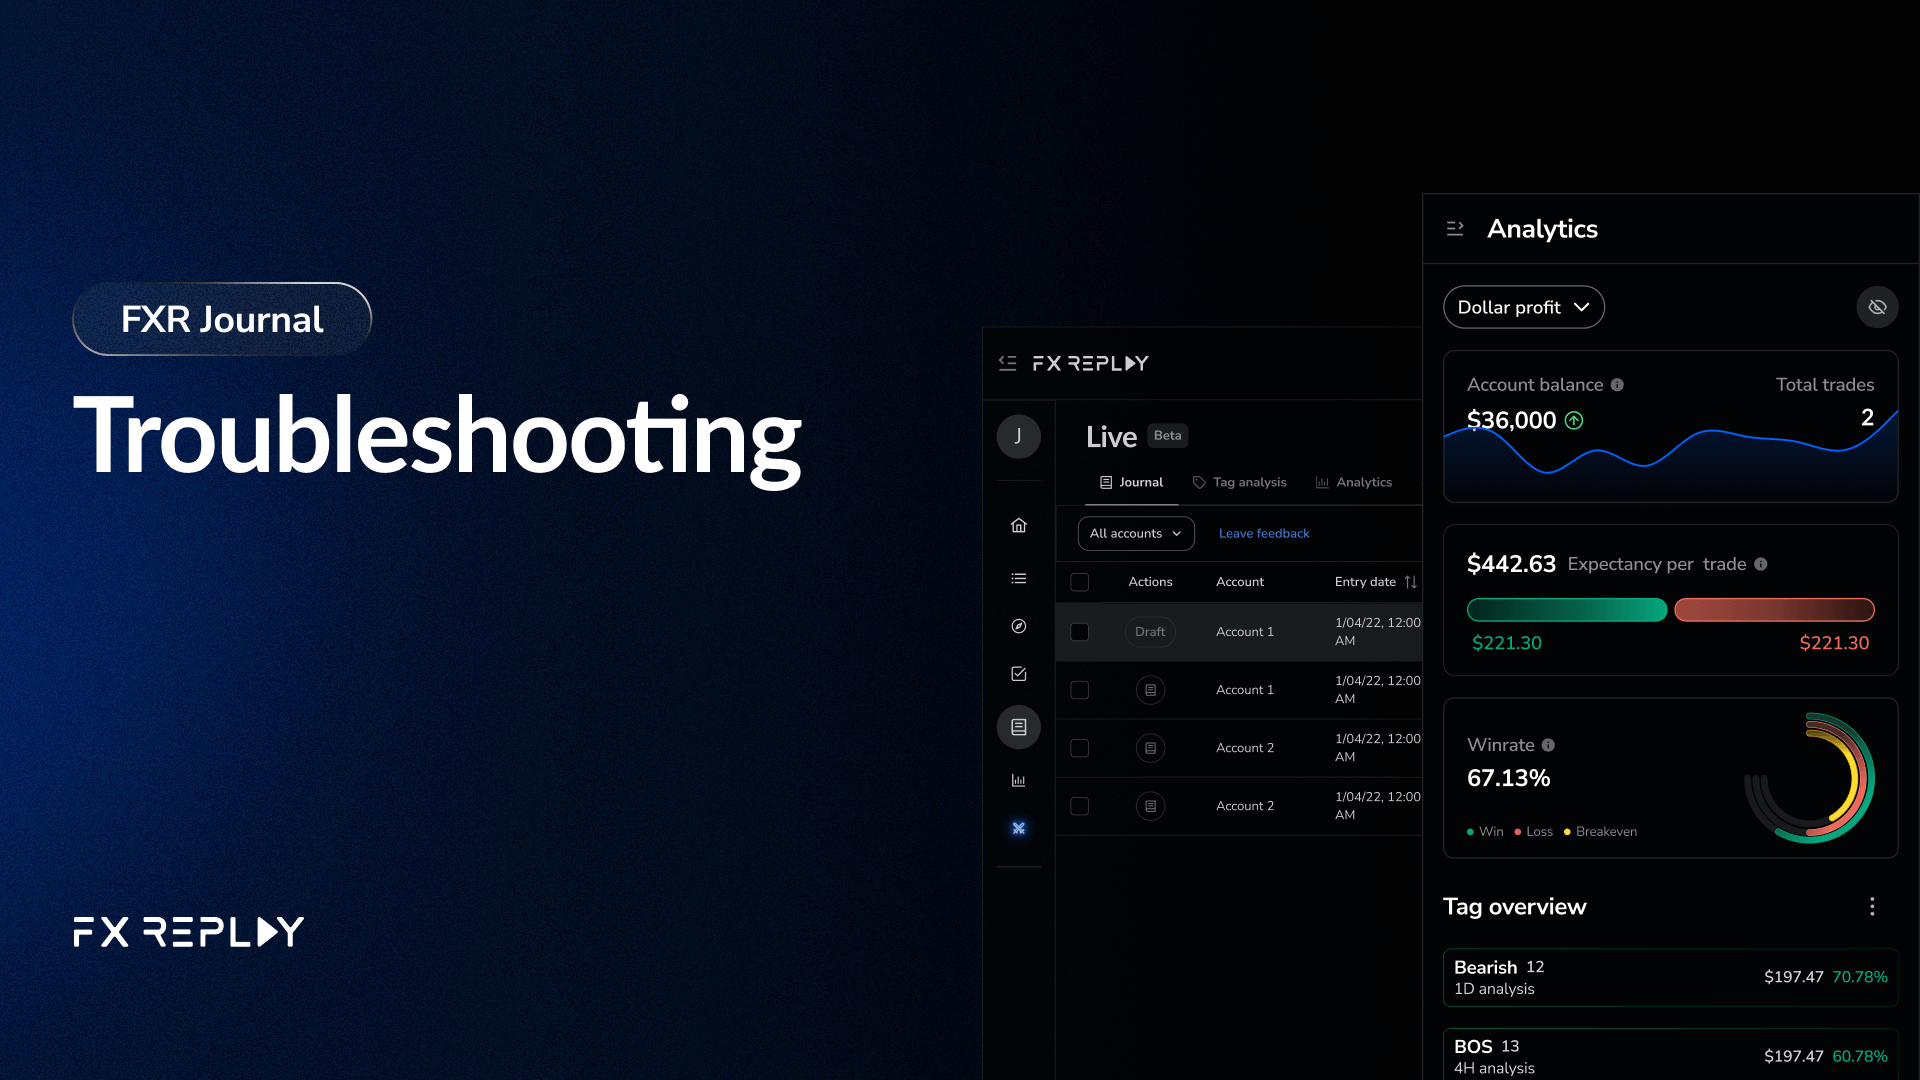This screenshot has height=1080, width=1920.
Task: Click the home icon in sidebar
Action: coord(1018,526)
